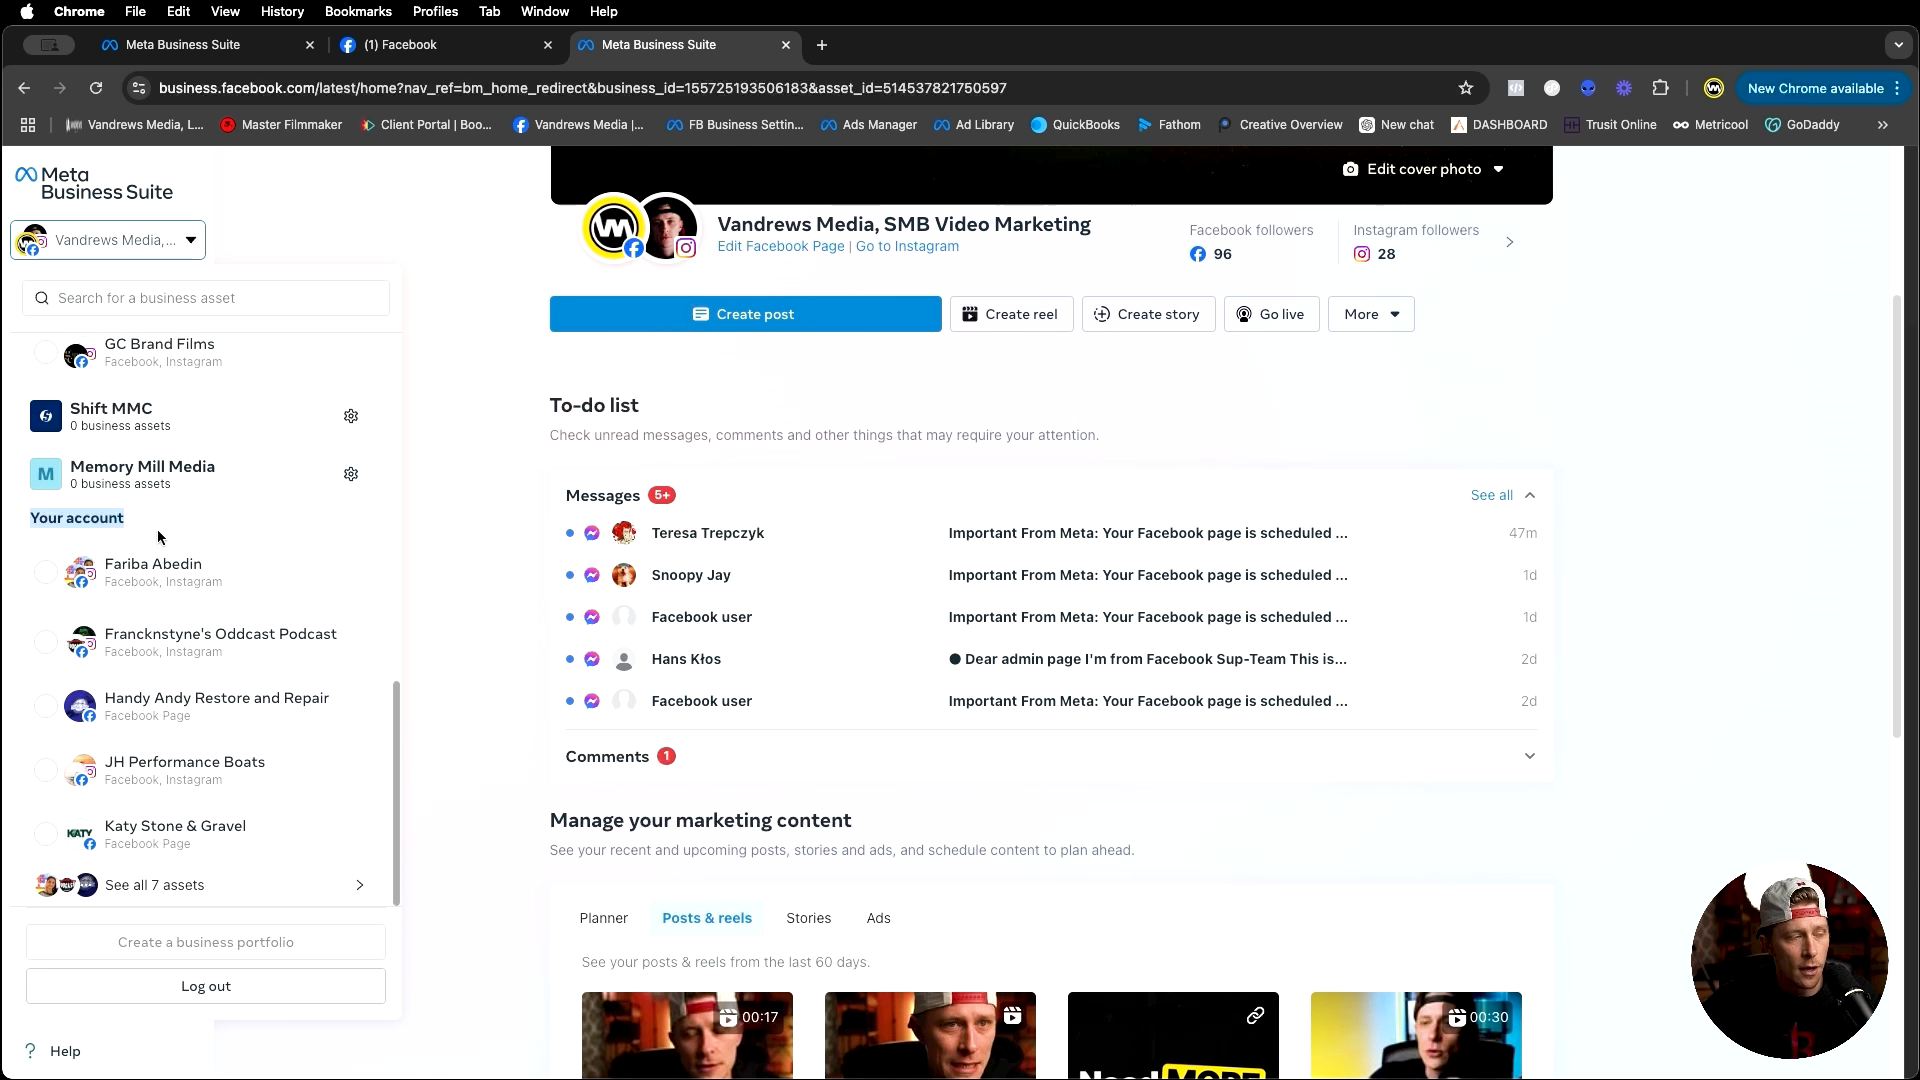This screenshot has width=1920, height=1080.
Task: Open the Ads Manager bookmark
Action: (x=869, y=125)
